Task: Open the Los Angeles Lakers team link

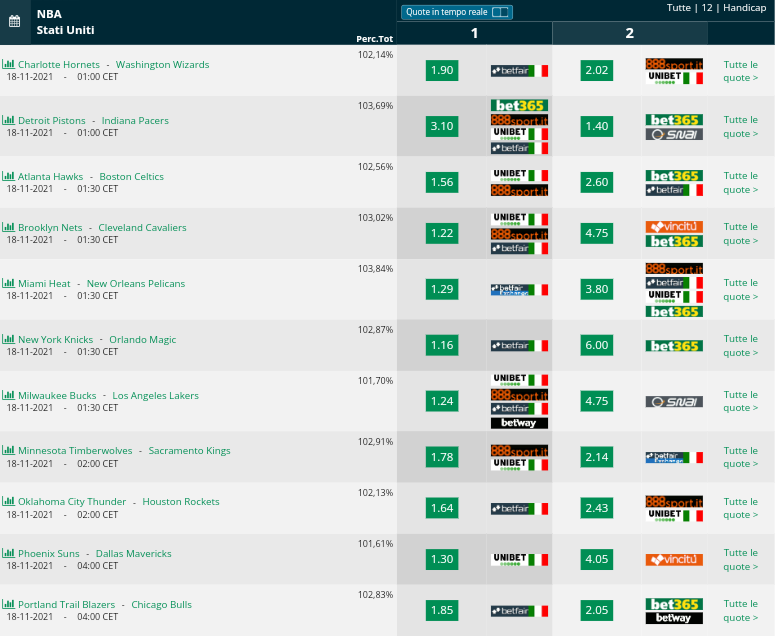Action: [155, 395]
